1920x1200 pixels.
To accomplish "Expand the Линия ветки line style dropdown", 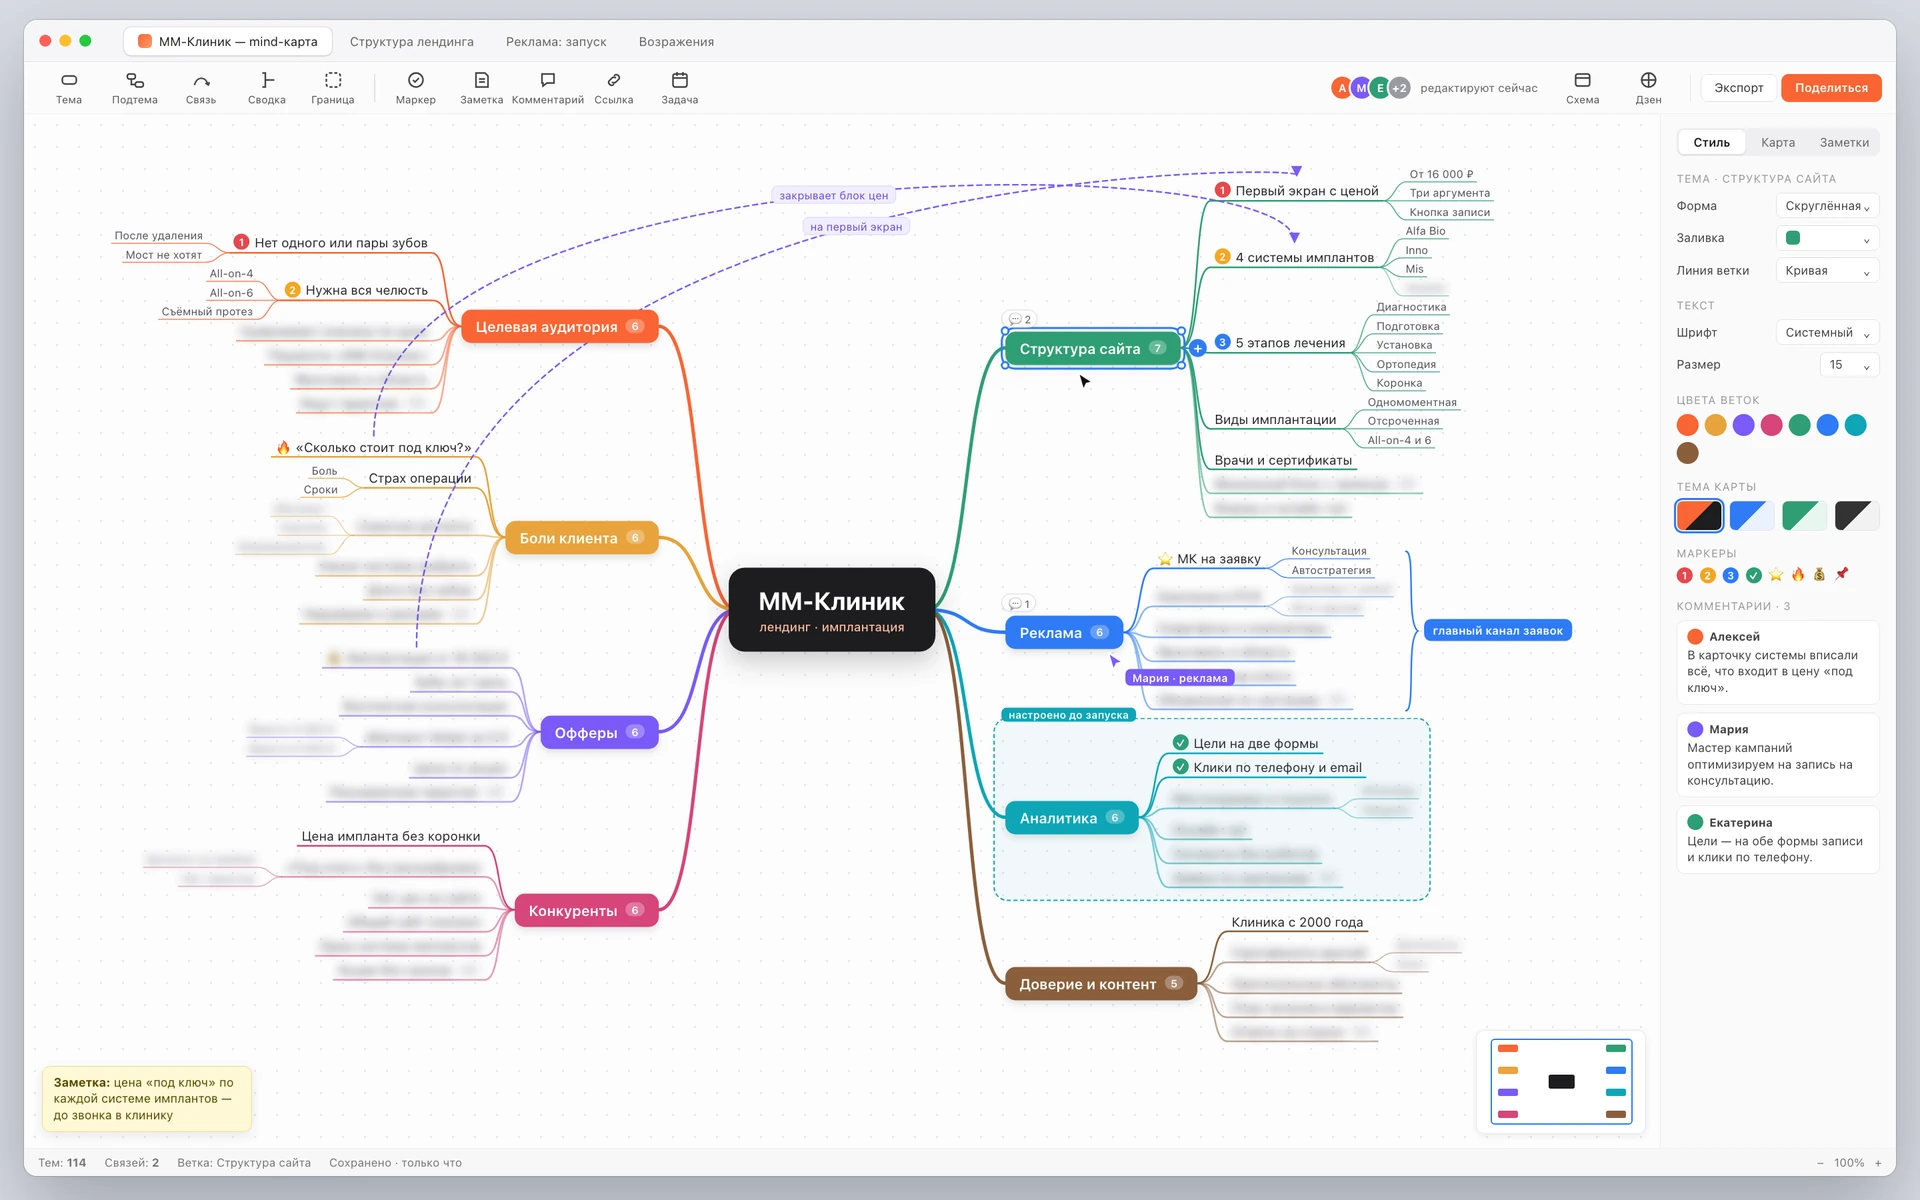I will click(1827, 271).
